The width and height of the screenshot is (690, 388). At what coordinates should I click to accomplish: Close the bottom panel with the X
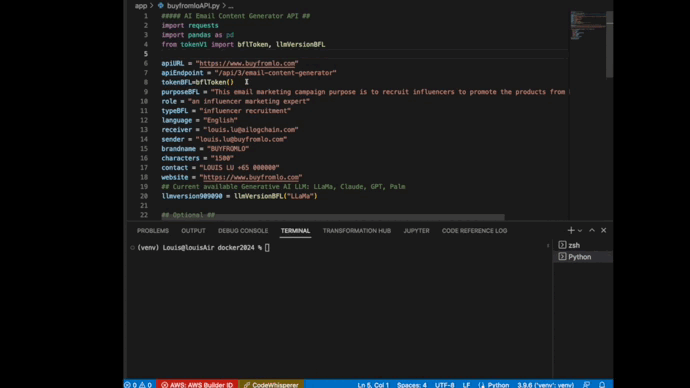(x=604, y=231)
